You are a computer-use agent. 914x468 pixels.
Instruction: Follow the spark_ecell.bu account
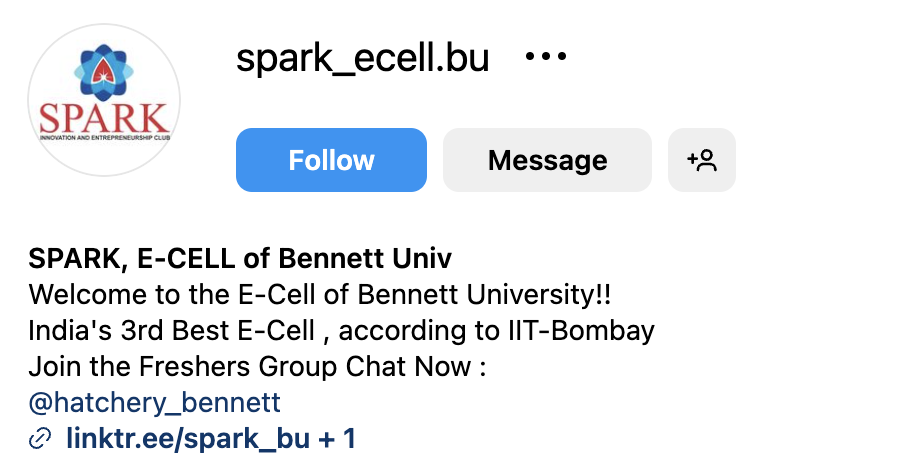[x=331, y=160]
